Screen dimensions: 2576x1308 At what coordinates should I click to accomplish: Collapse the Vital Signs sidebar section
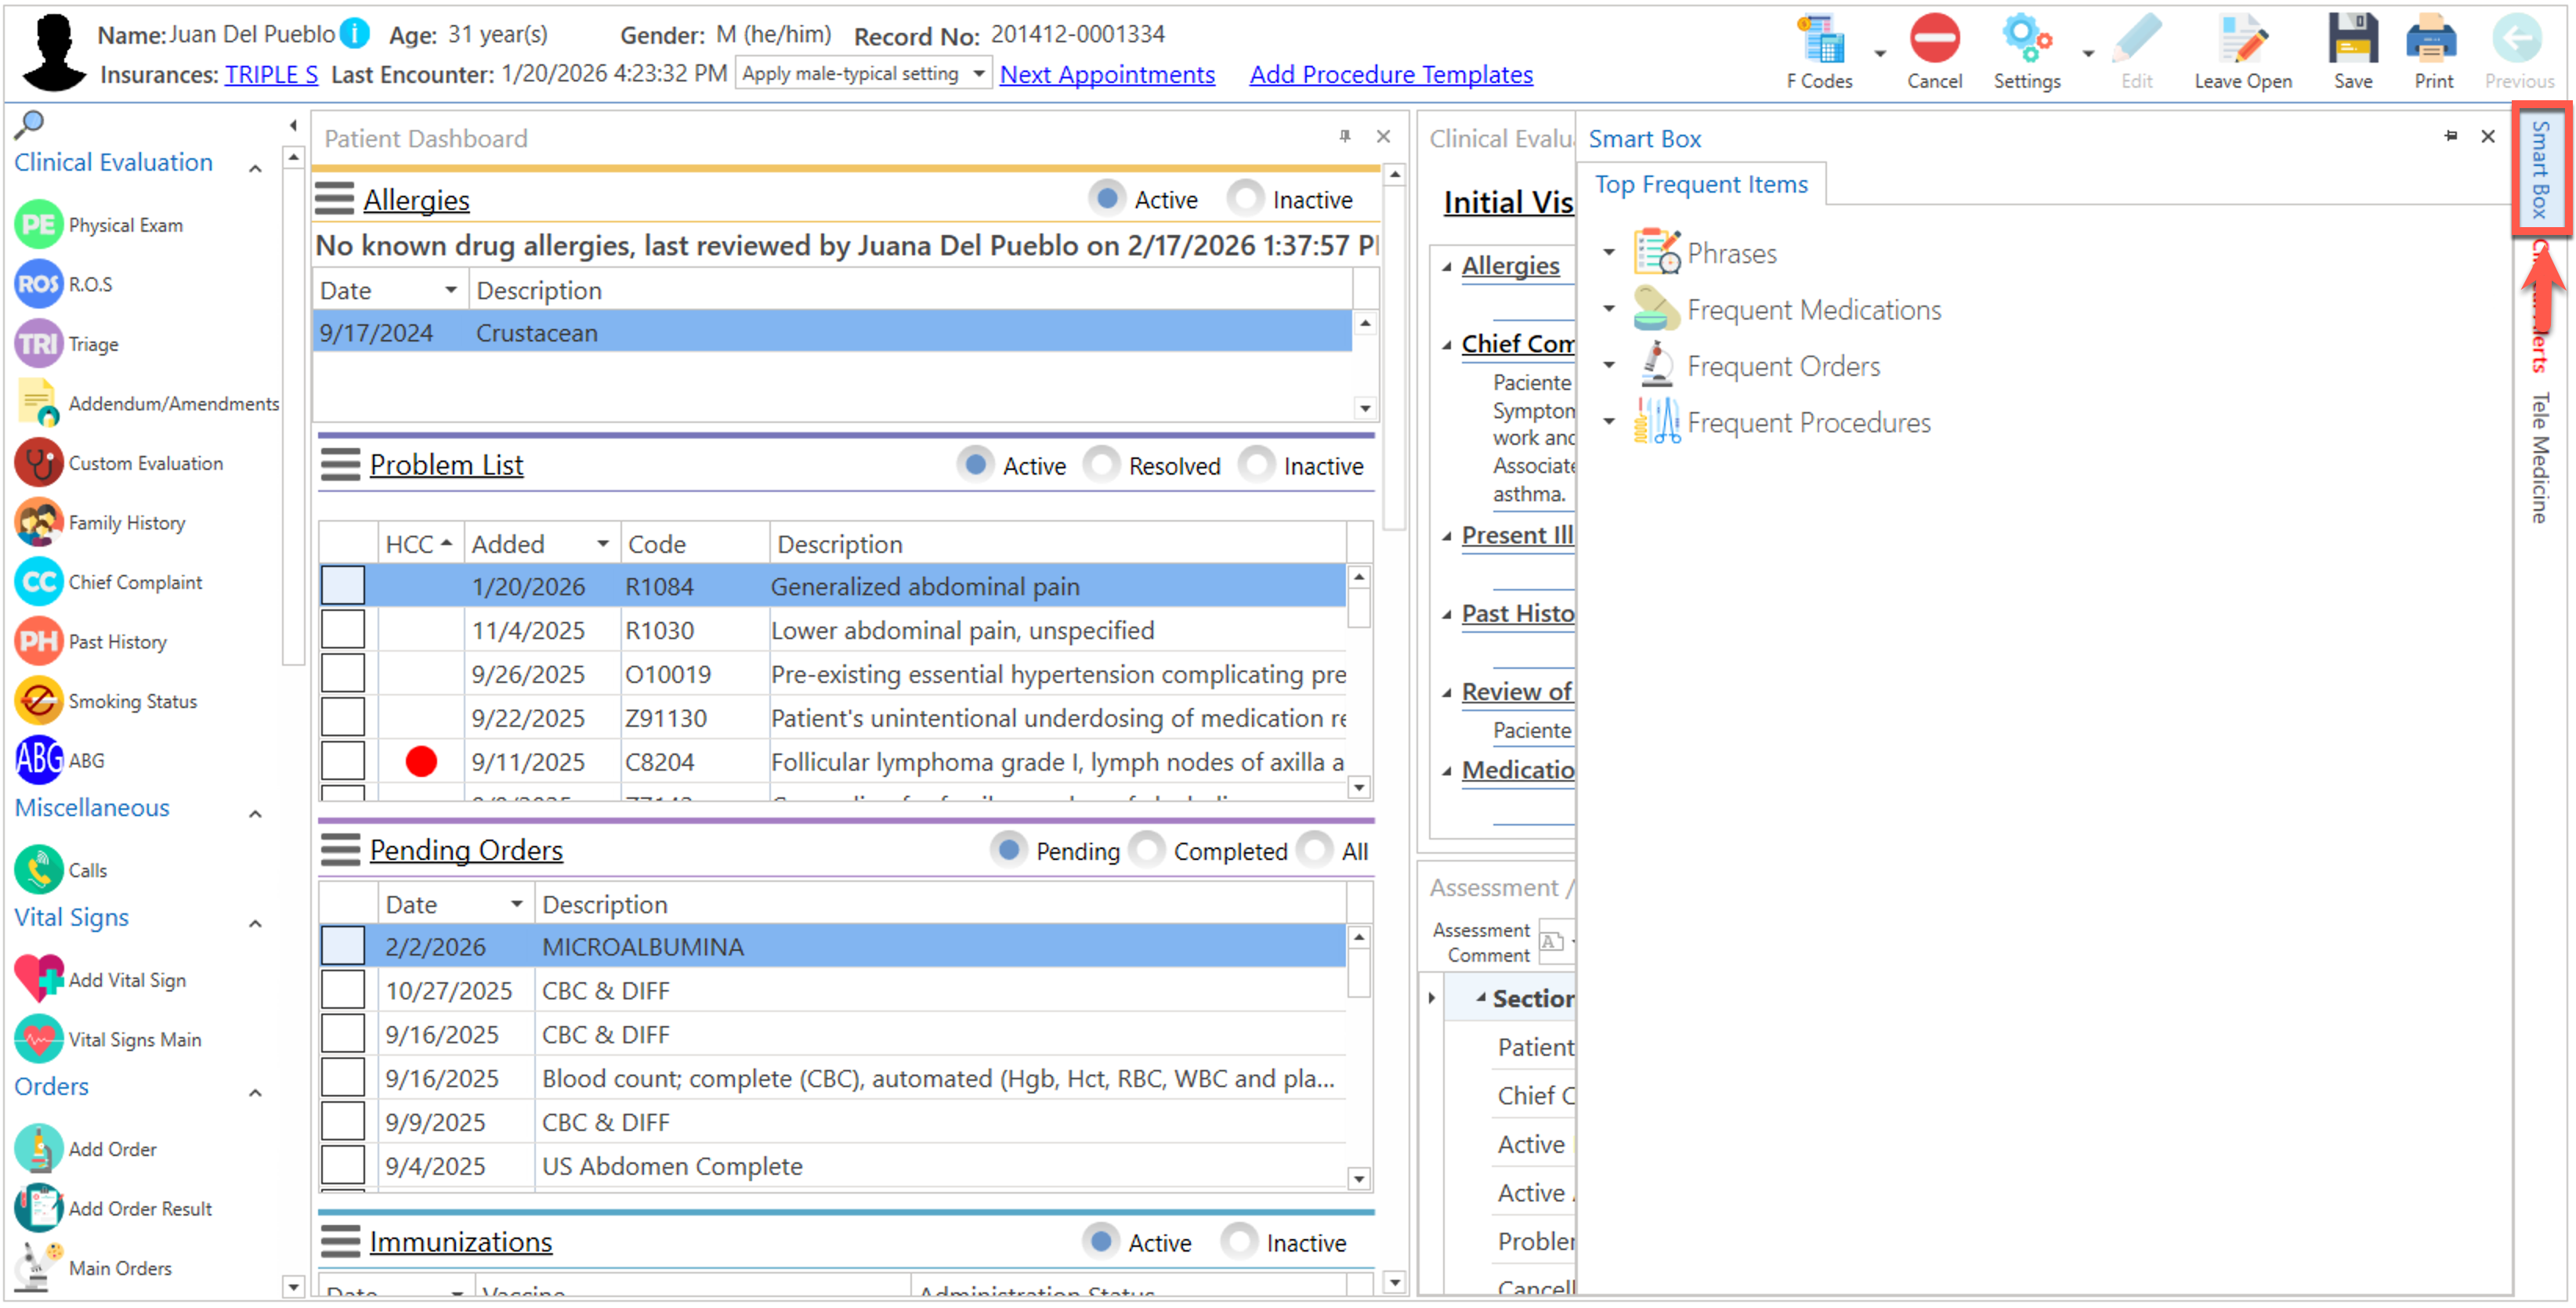click(255, 923)
